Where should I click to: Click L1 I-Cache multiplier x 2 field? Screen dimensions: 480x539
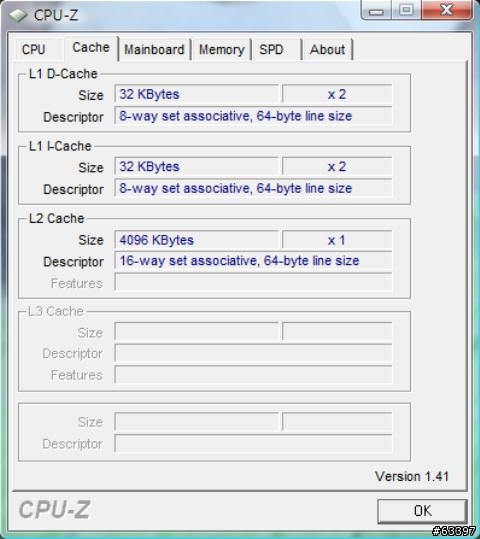(337, 167)
